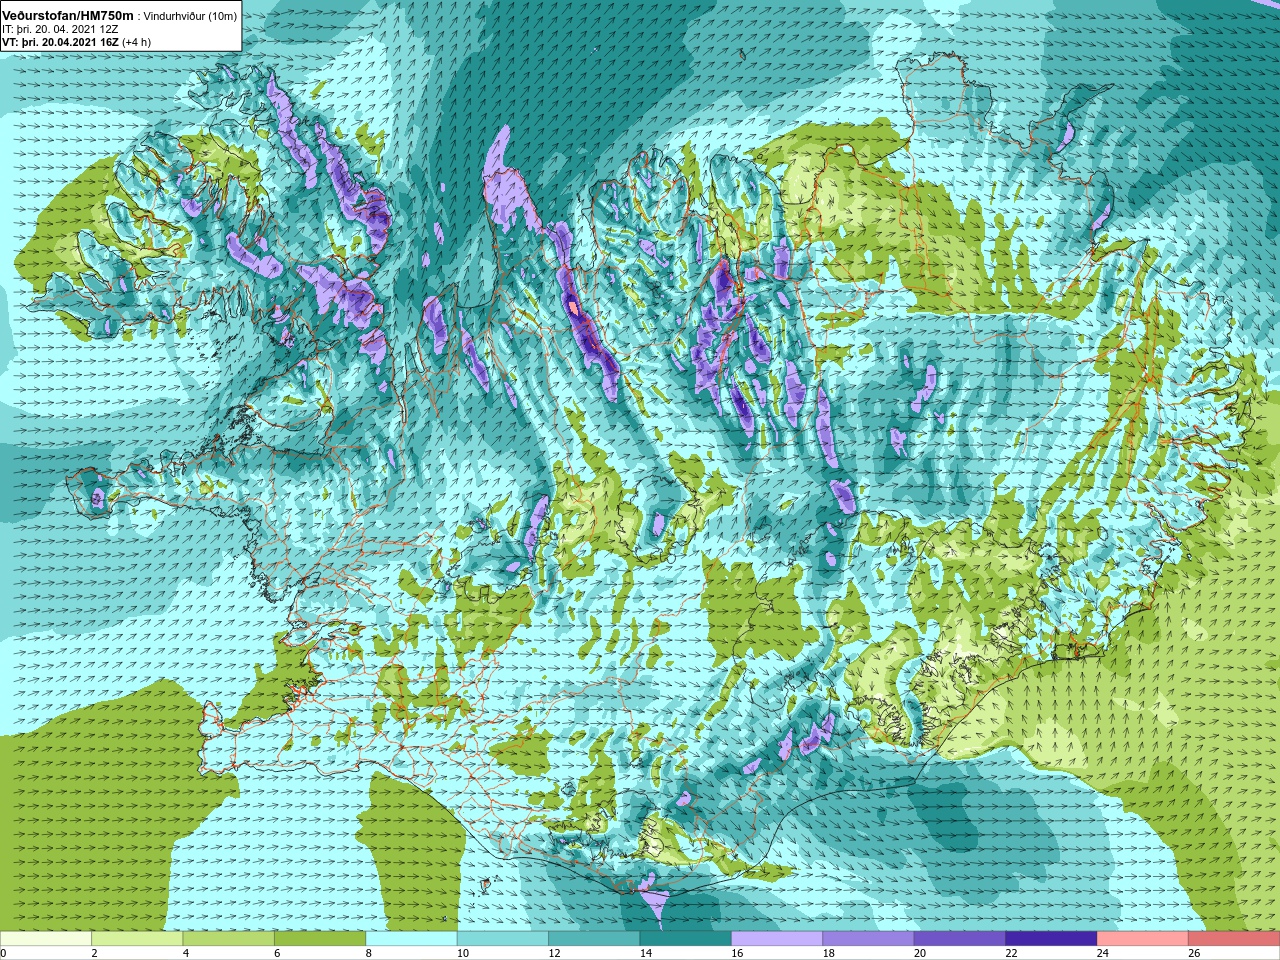Image resolution: width=1280 pixels, height=960 pixels.
Task: Select the olive green 6–8 legend swatch
Action: (320, 939)
